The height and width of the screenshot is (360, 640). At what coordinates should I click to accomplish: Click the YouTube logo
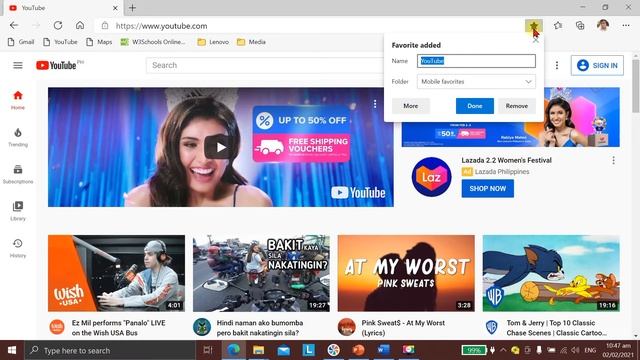56,65
